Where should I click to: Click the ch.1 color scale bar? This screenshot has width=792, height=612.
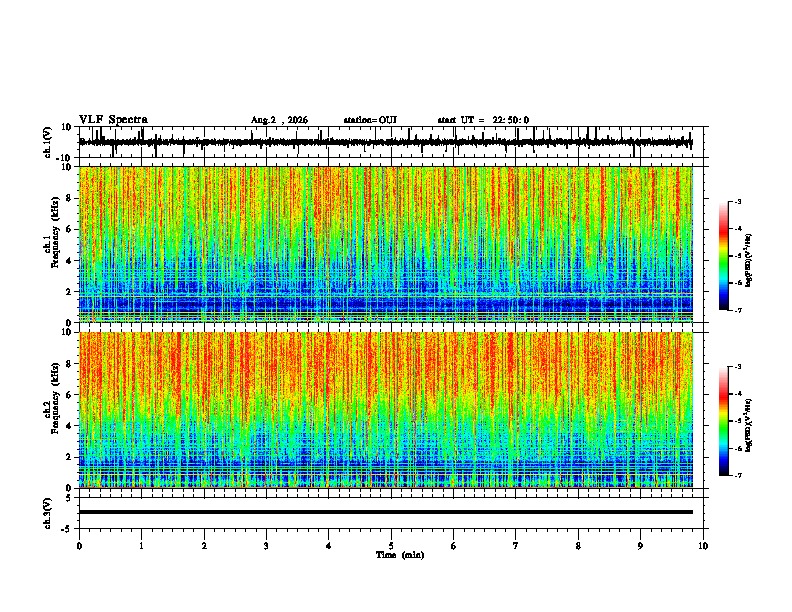tap(724, 256)
